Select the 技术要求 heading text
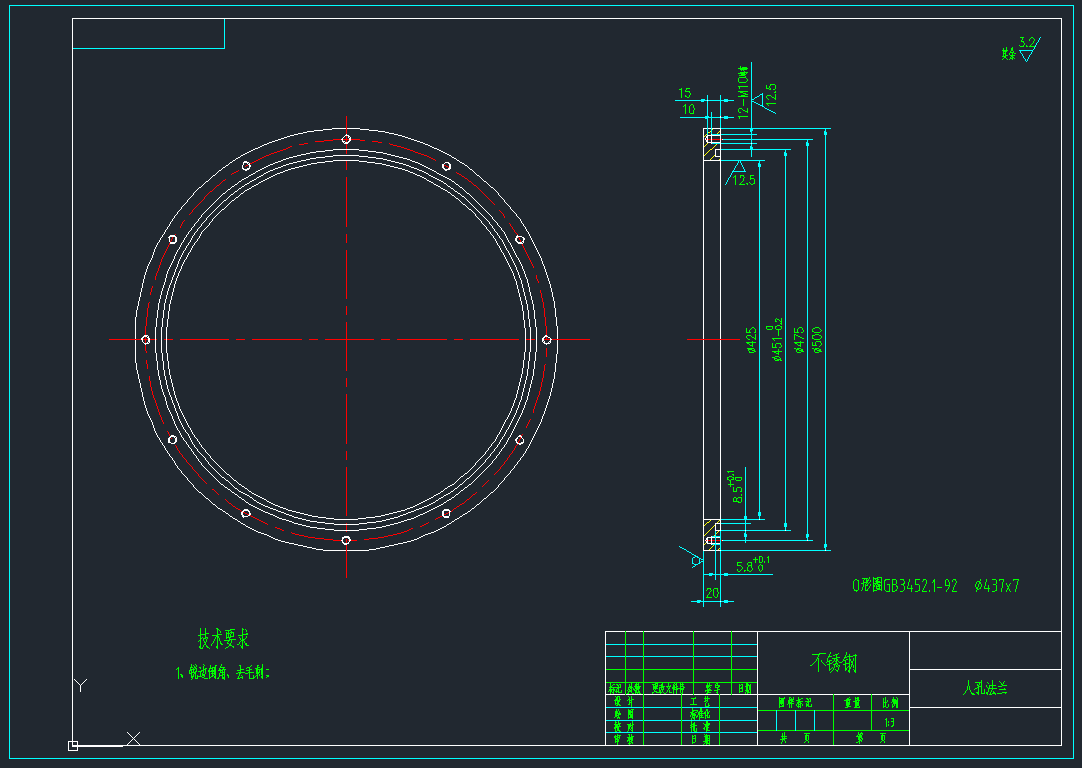Screen dimensions: 1082x768 coord(224,638)
